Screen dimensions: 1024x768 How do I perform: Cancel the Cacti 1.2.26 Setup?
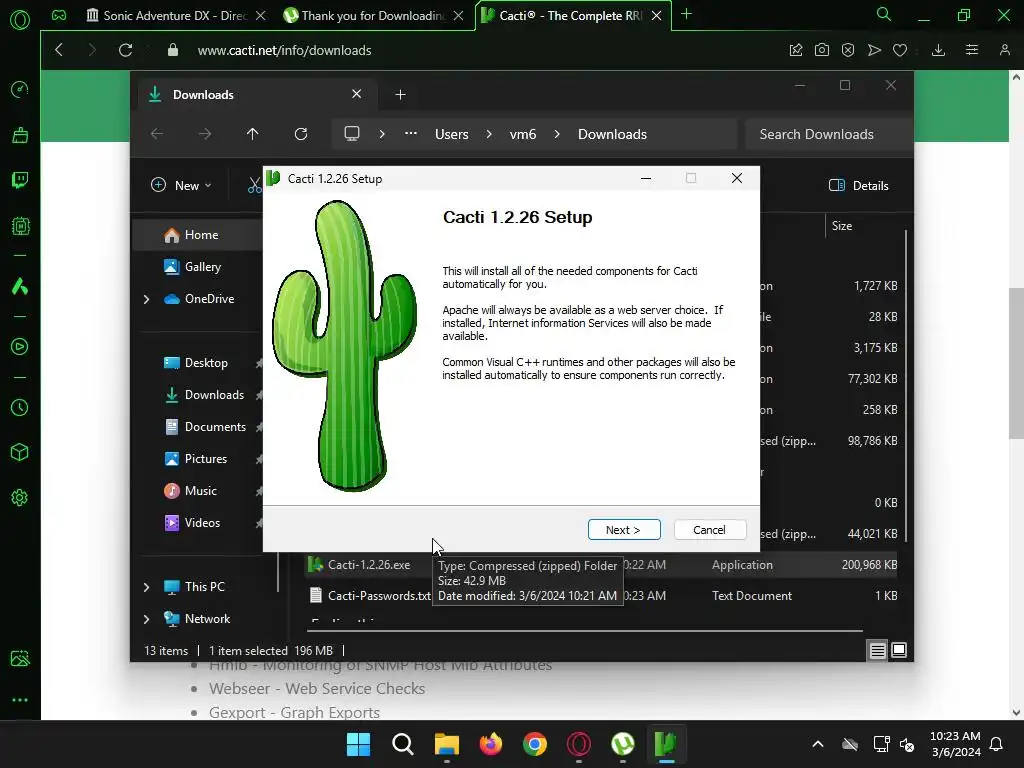(x=709, y=530)
